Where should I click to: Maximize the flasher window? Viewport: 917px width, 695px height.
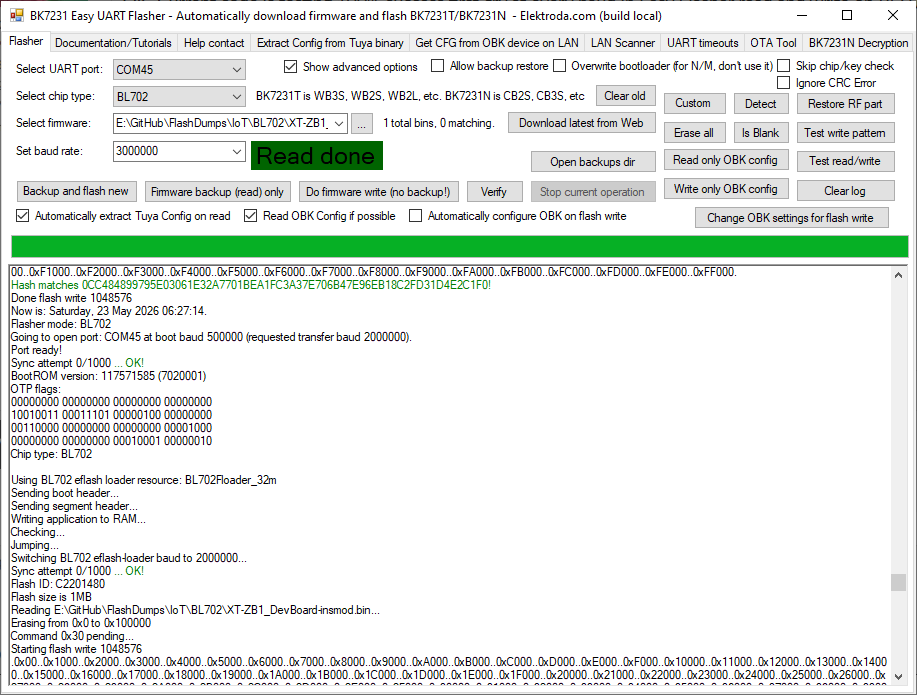pos(847,16)
